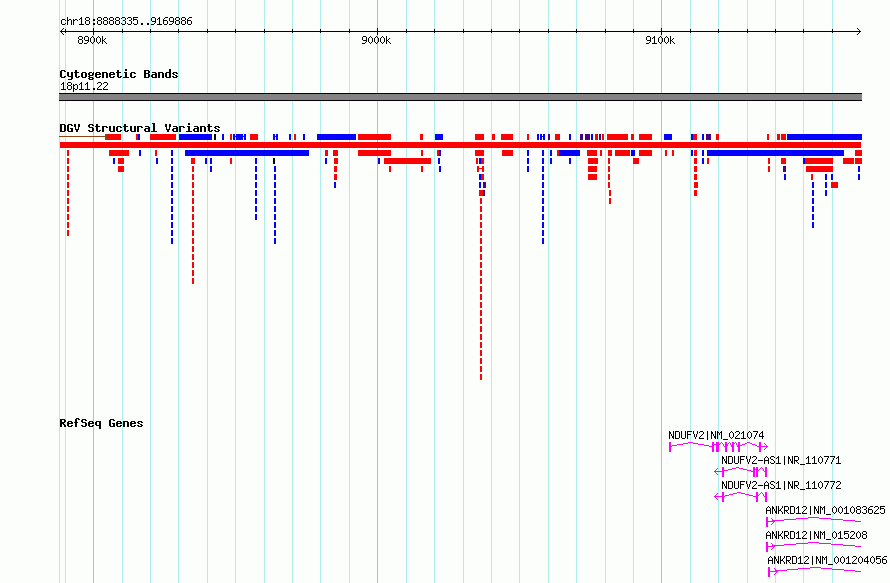Click the NDUFV2-AS1 NR_110771 transcript glyph
890x583 pixels.
[741, 472]
